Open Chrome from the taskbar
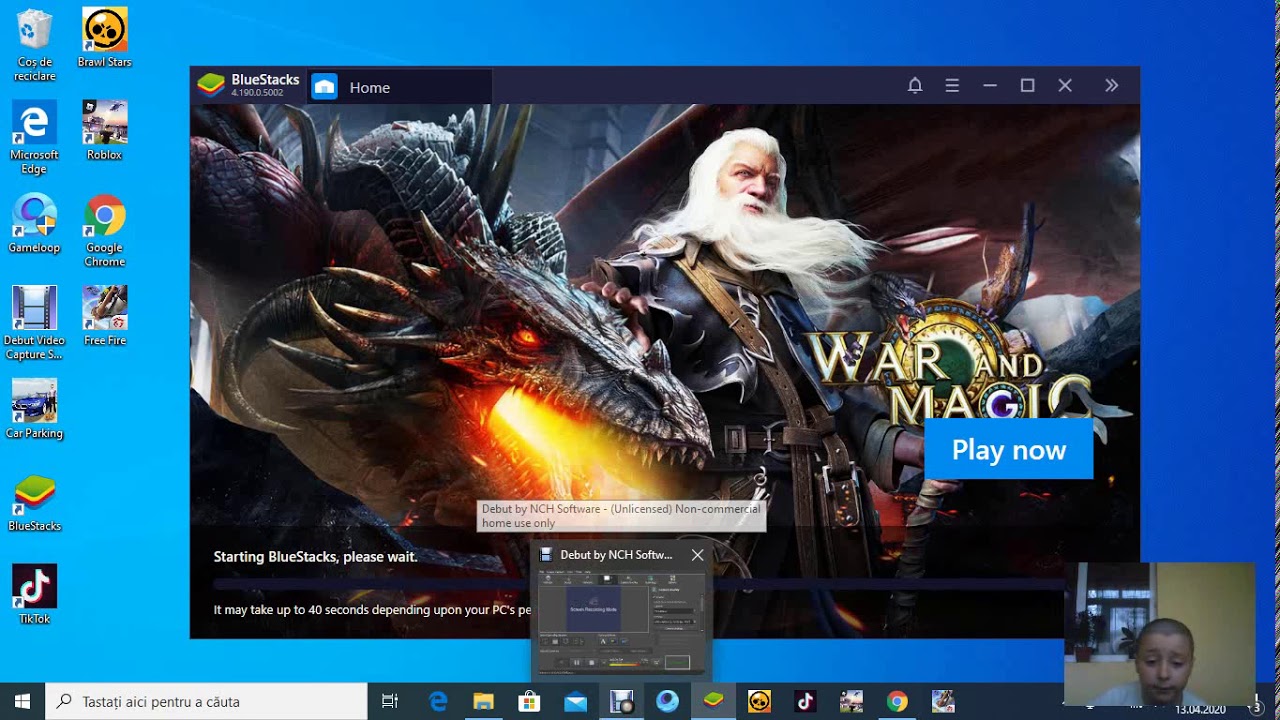 (897, 701)
